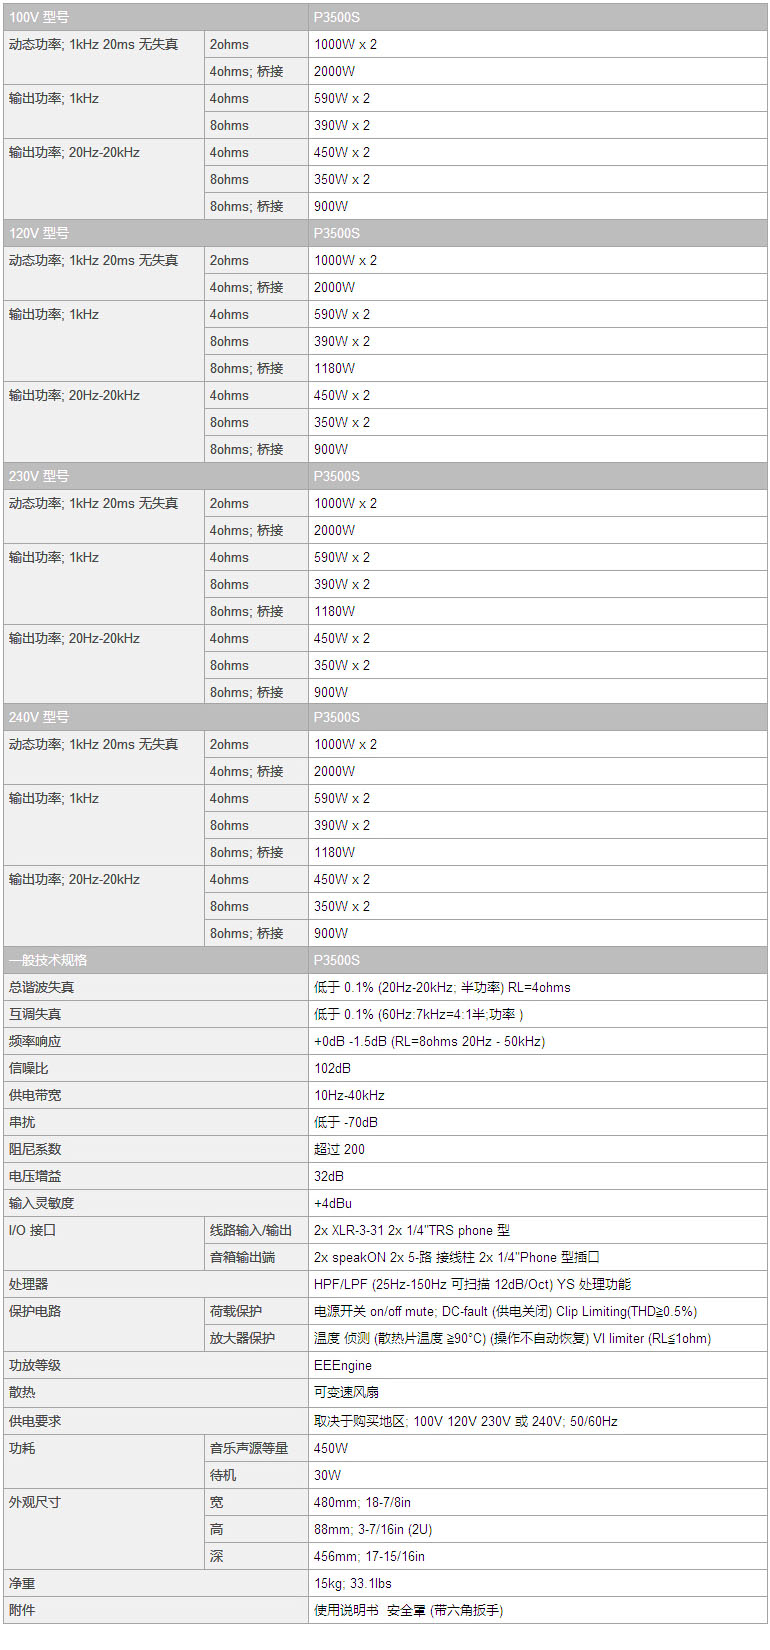Select the 音箱输出端 sub-label cell
Screen dimensions: 770x1650
[256, 1257]
